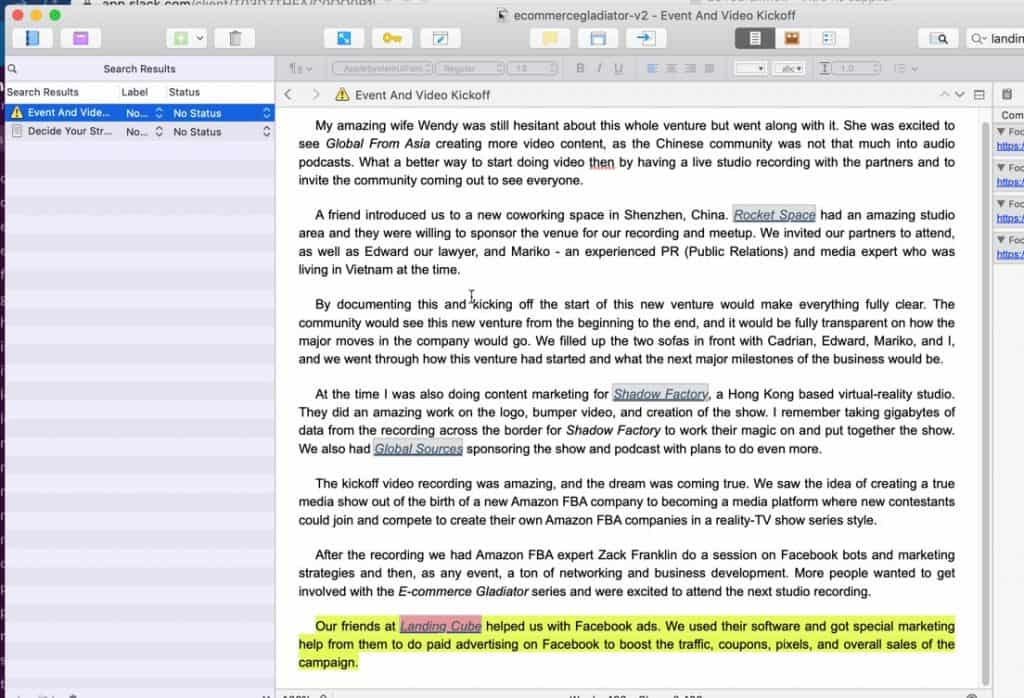
Task: Open the Landing Cube link
Action: pos(441,626)
